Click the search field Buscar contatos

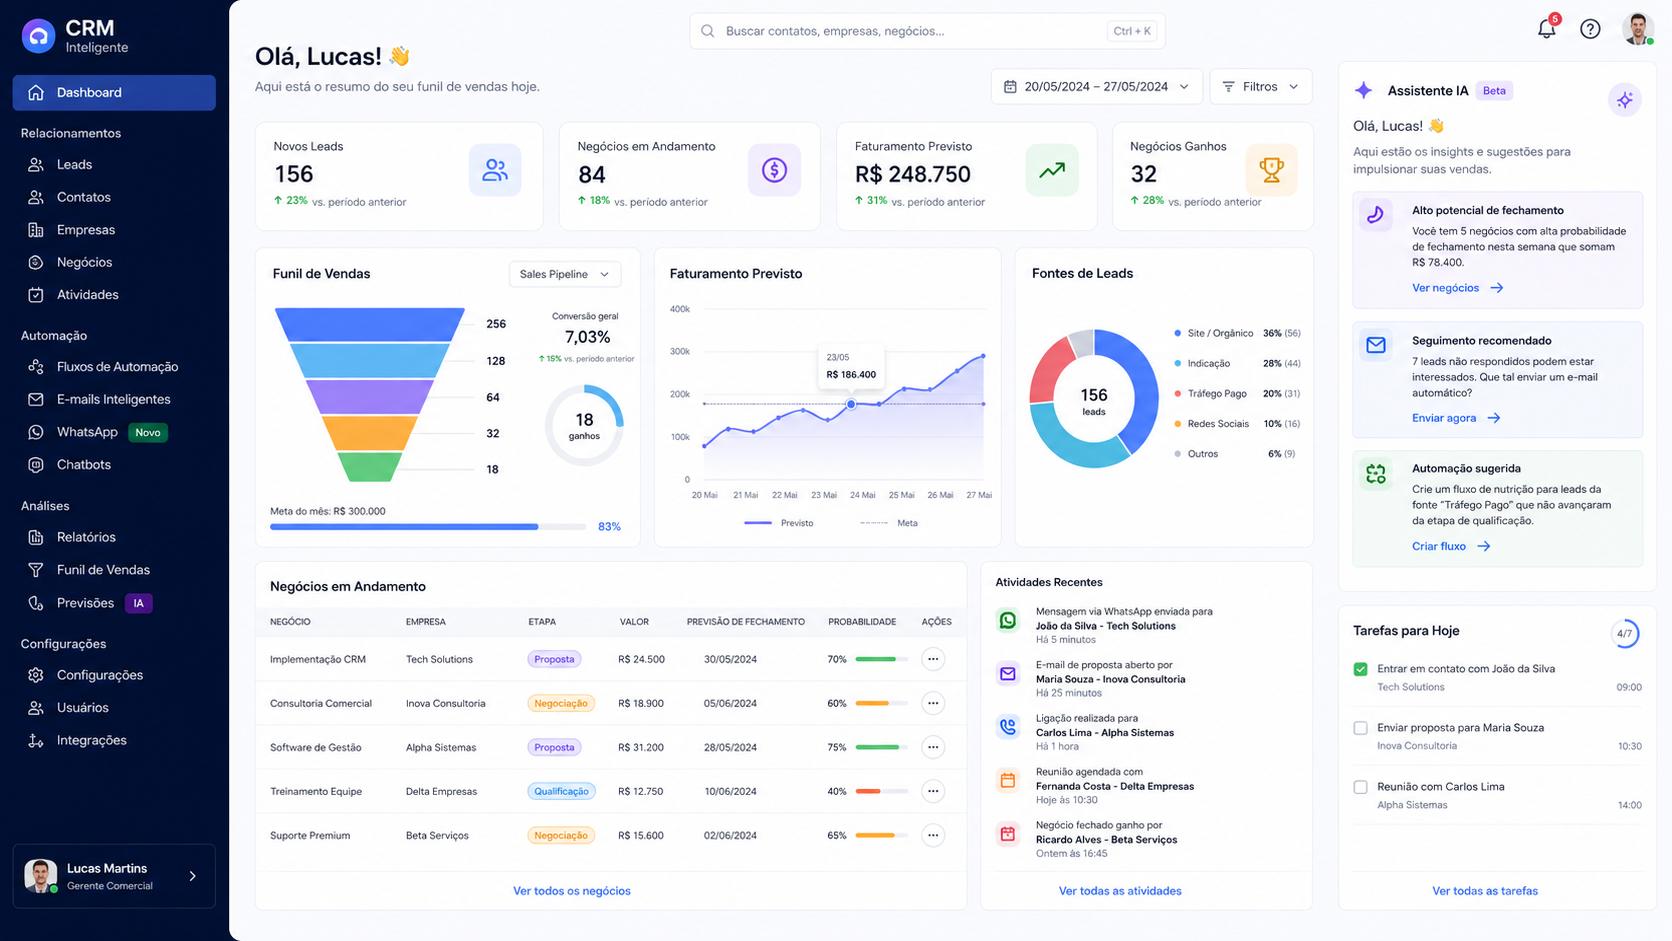pyautogui.click(x=927, y=31)
